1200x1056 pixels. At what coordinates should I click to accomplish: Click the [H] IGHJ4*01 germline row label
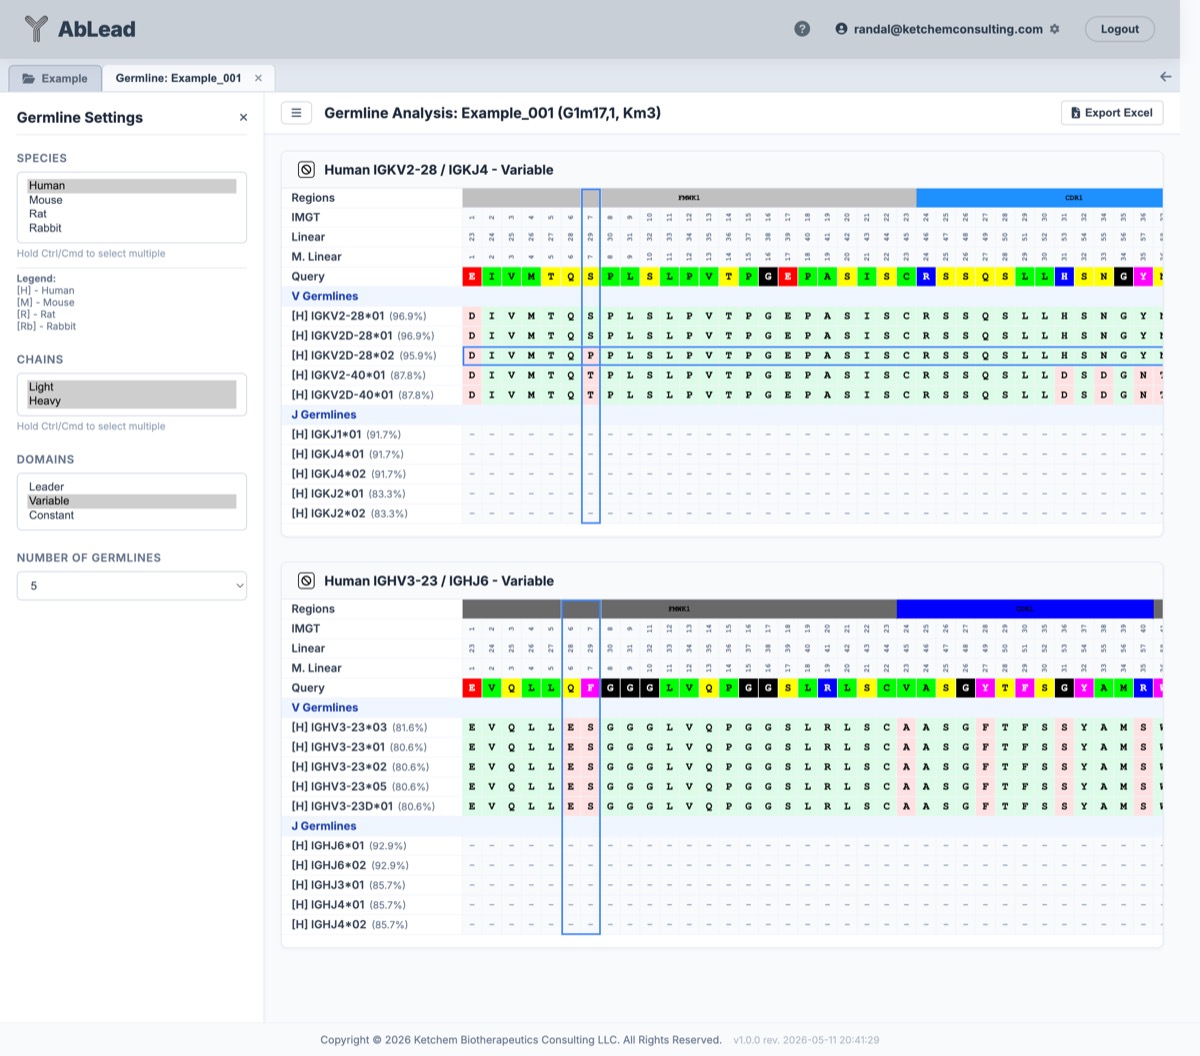pos(349,905)
